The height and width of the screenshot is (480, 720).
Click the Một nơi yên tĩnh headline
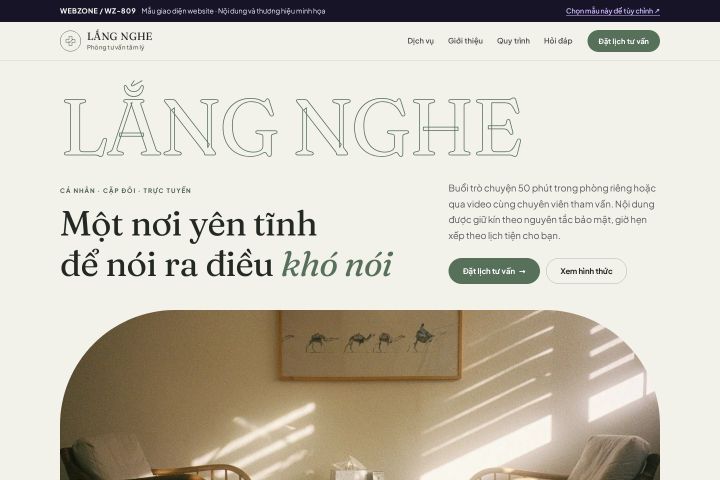pos(227,244)
